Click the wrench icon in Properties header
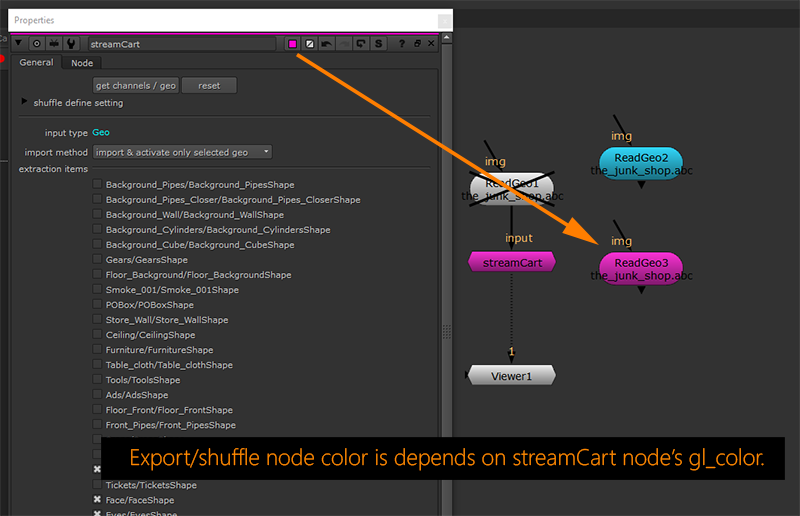The image size is (800, 516). click(71, 44)
